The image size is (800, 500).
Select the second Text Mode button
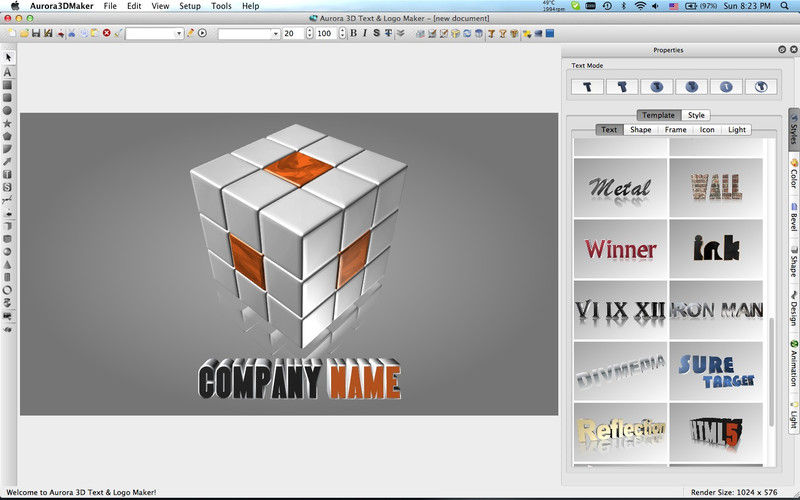(x=622, y=87)
